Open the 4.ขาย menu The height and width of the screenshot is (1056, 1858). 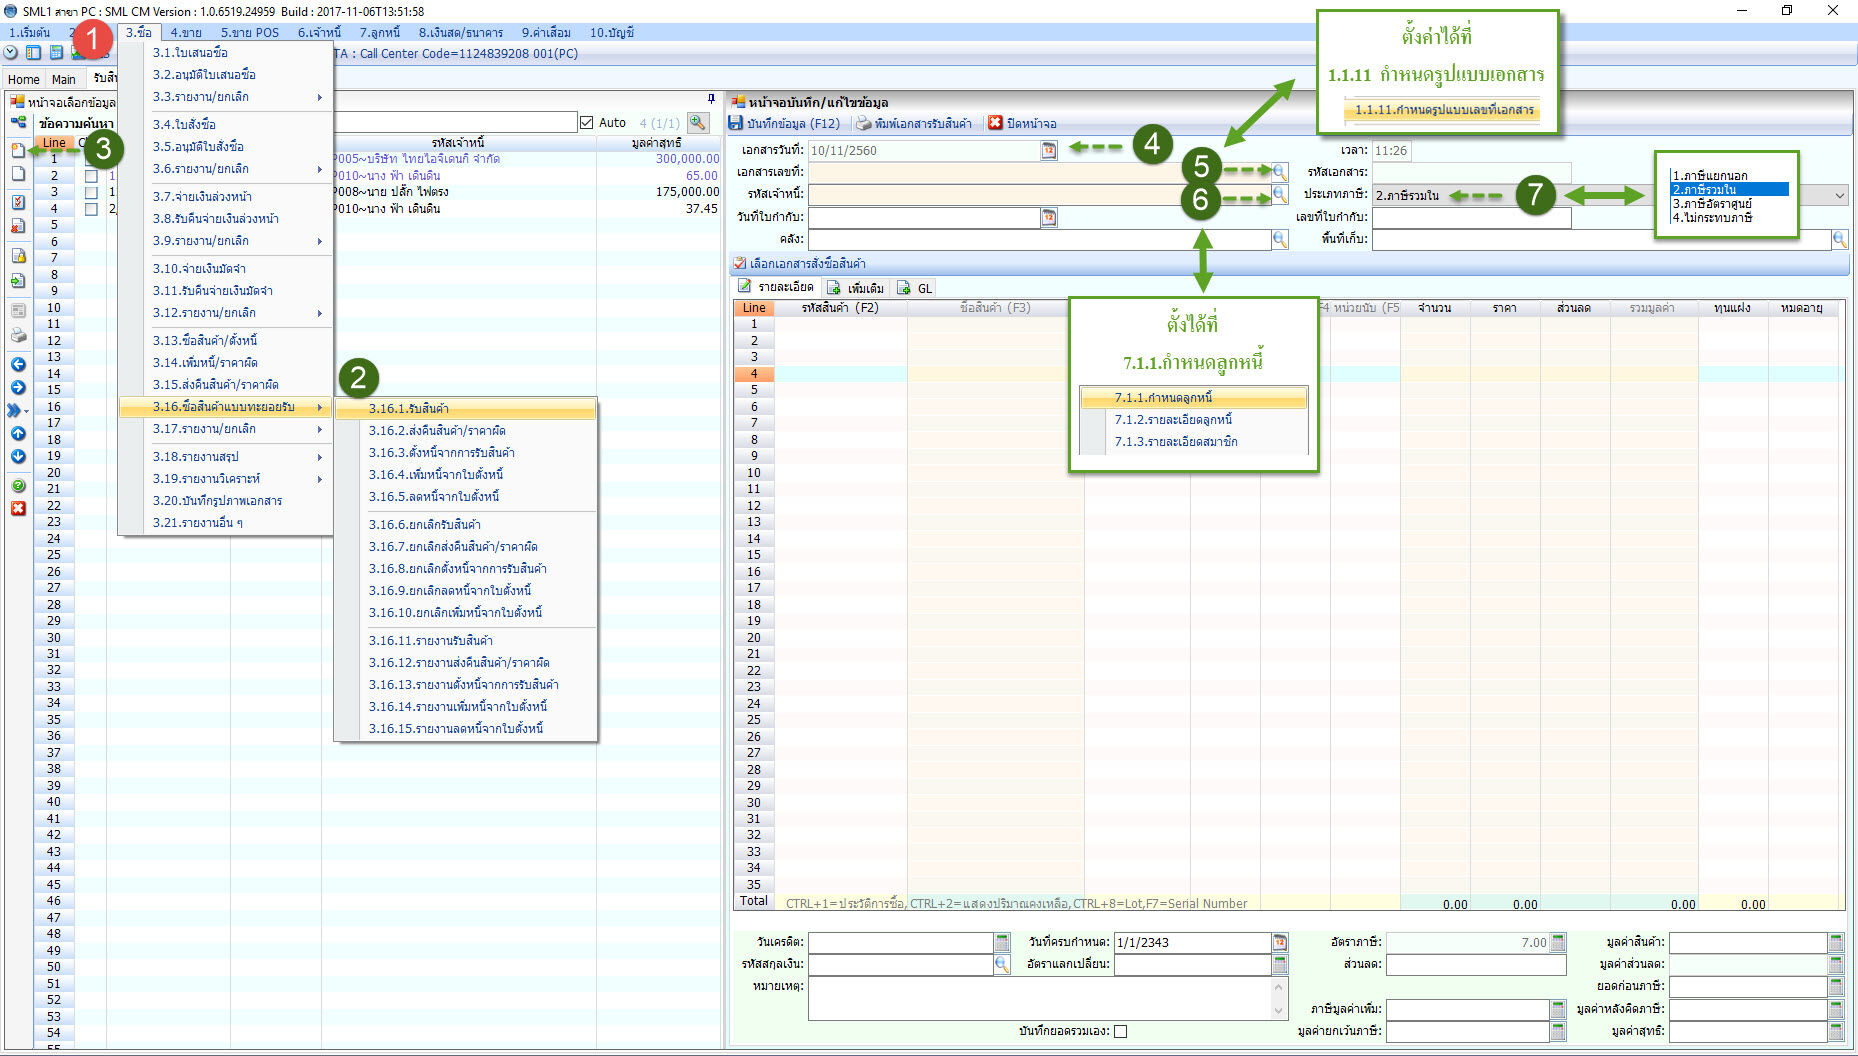186,32
